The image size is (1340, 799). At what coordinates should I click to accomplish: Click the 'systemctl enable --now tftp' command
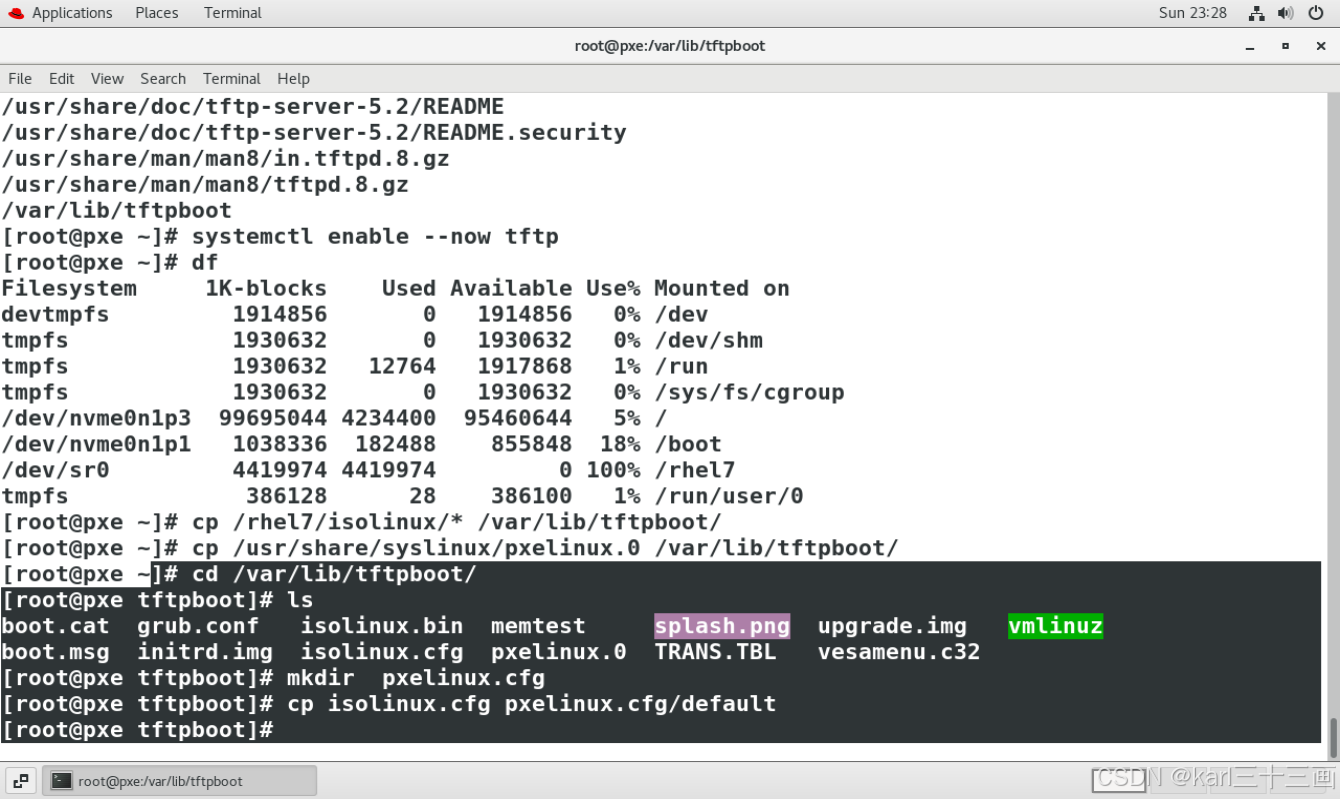coord(375,236)
